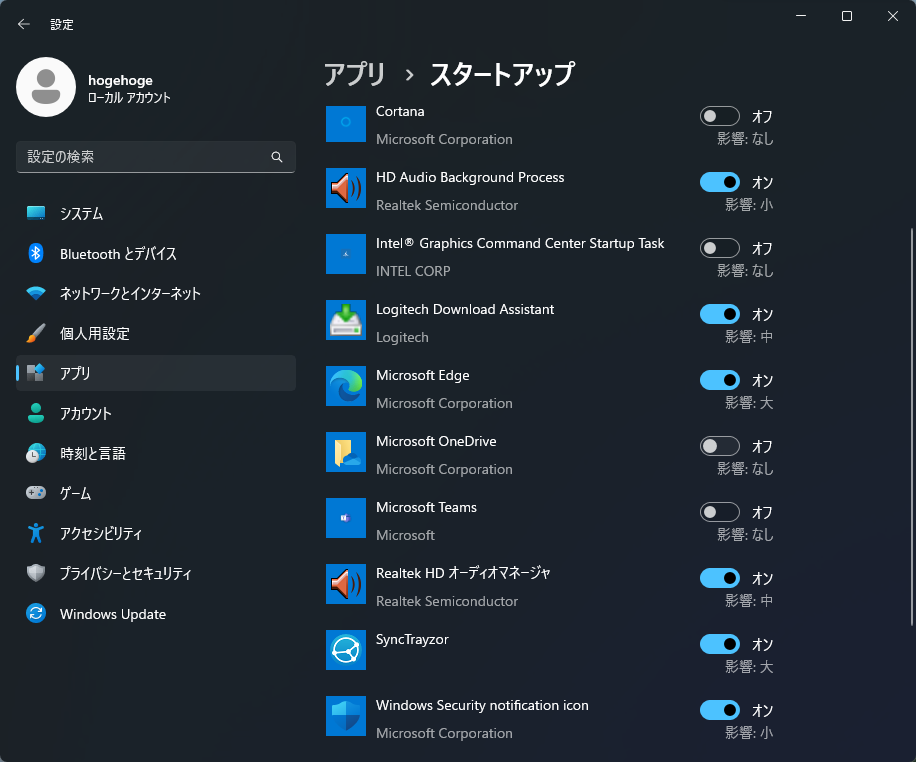Enable Cortana at startup
This screenshot has height=762, width=916.
720,116
